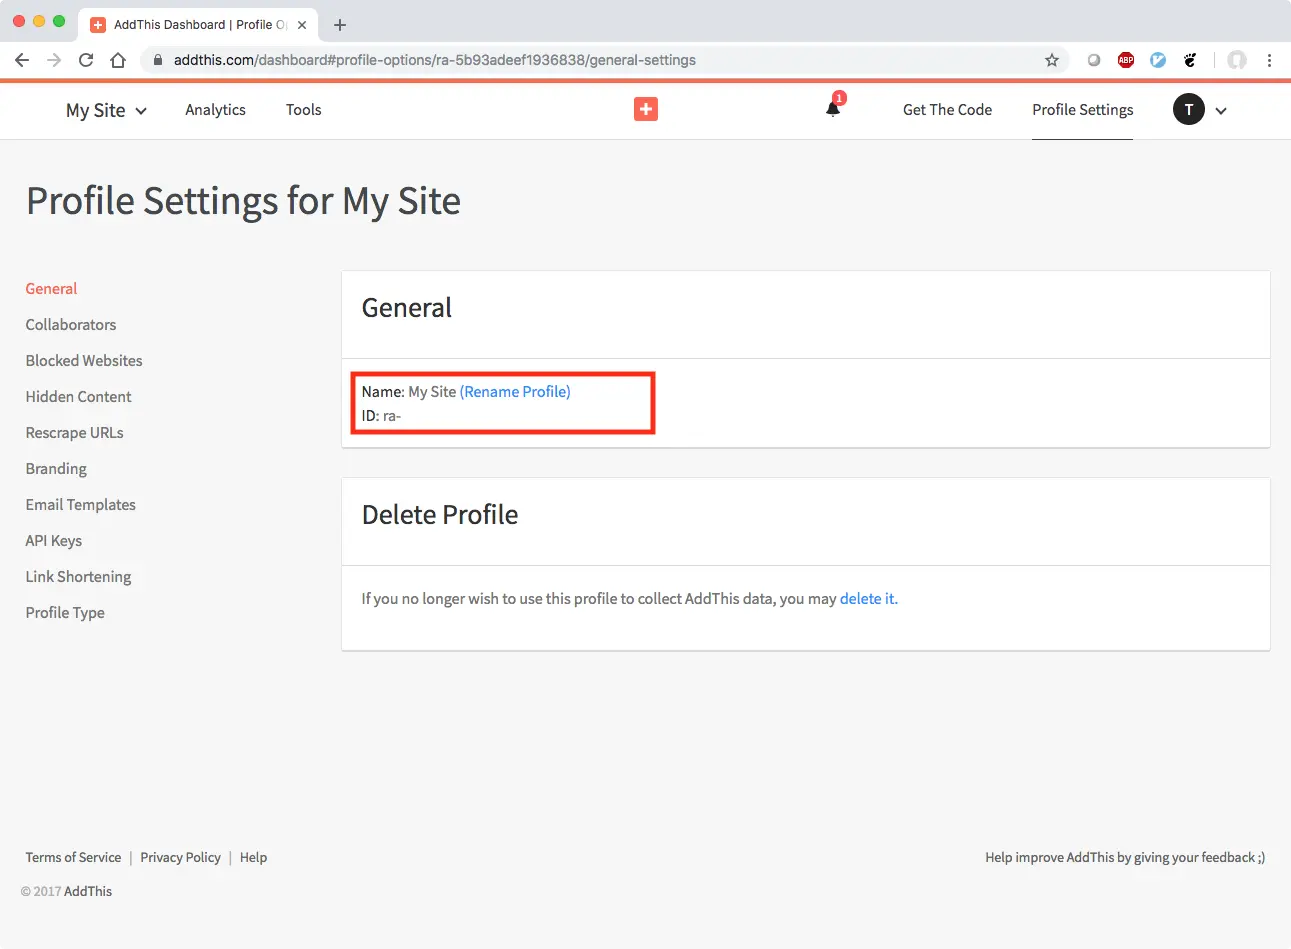Go to browser home icon
The height and width of the screenshot is (949, 1291).
tap(118, 60)
